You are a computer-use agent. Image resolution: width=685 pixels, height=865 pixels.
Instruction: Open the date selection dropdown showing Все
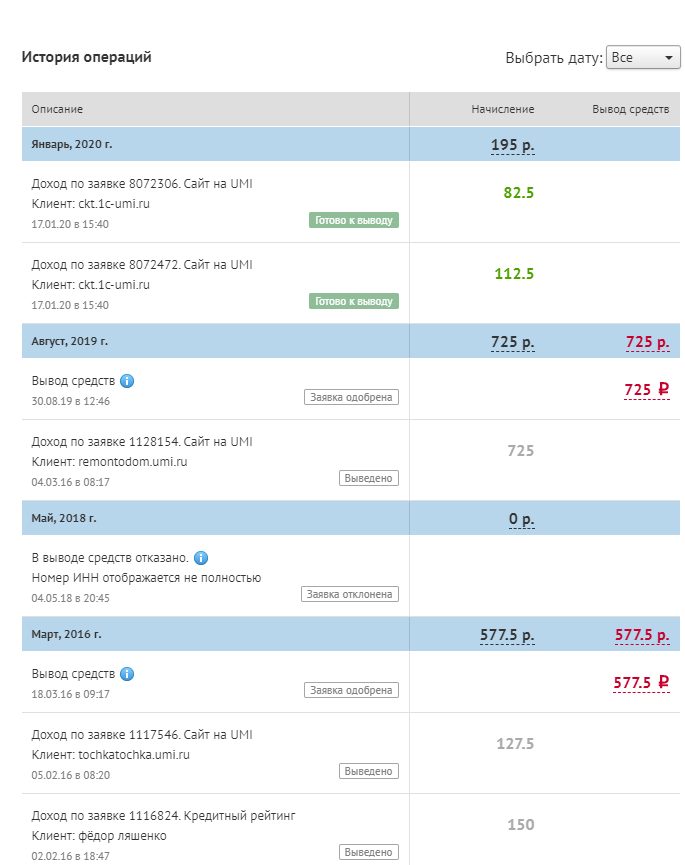pos(643,58)
